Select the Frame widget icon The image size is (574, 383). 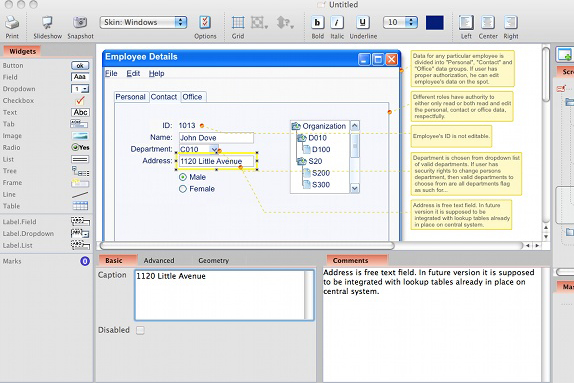point(80,183)
